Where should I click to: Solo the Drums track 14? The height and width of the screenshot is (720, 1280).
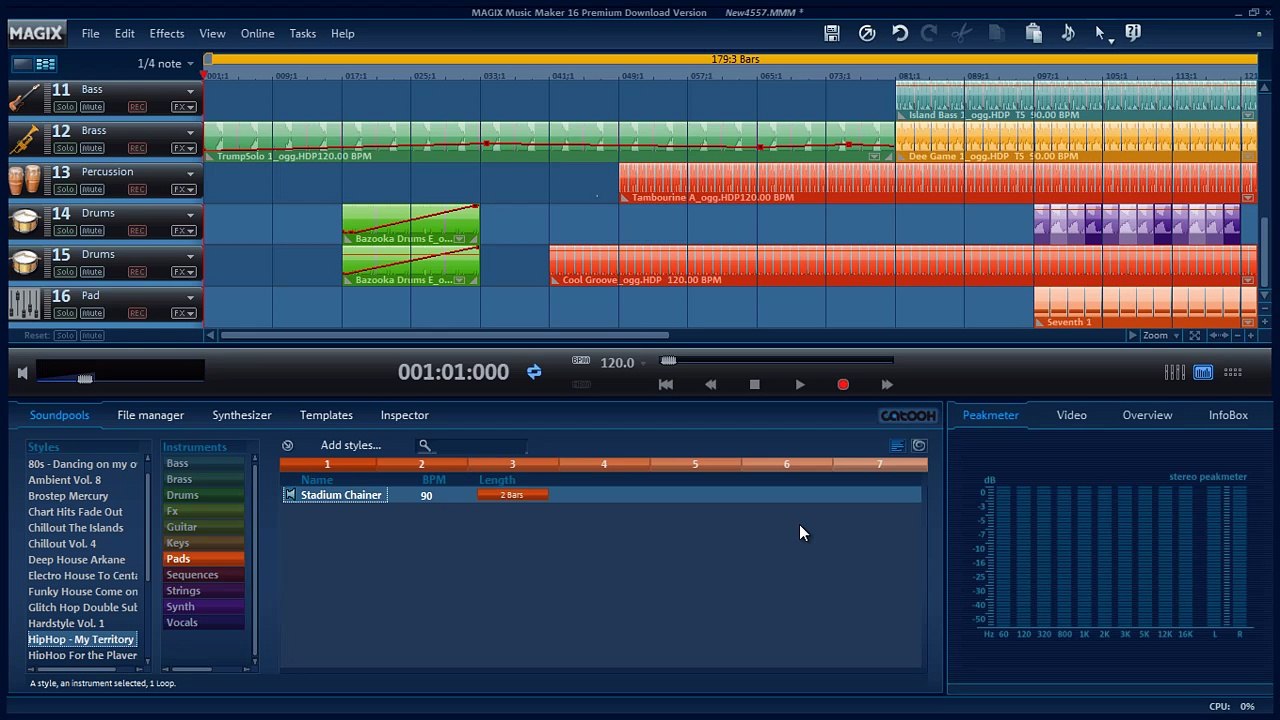click(x=65, y=230)
